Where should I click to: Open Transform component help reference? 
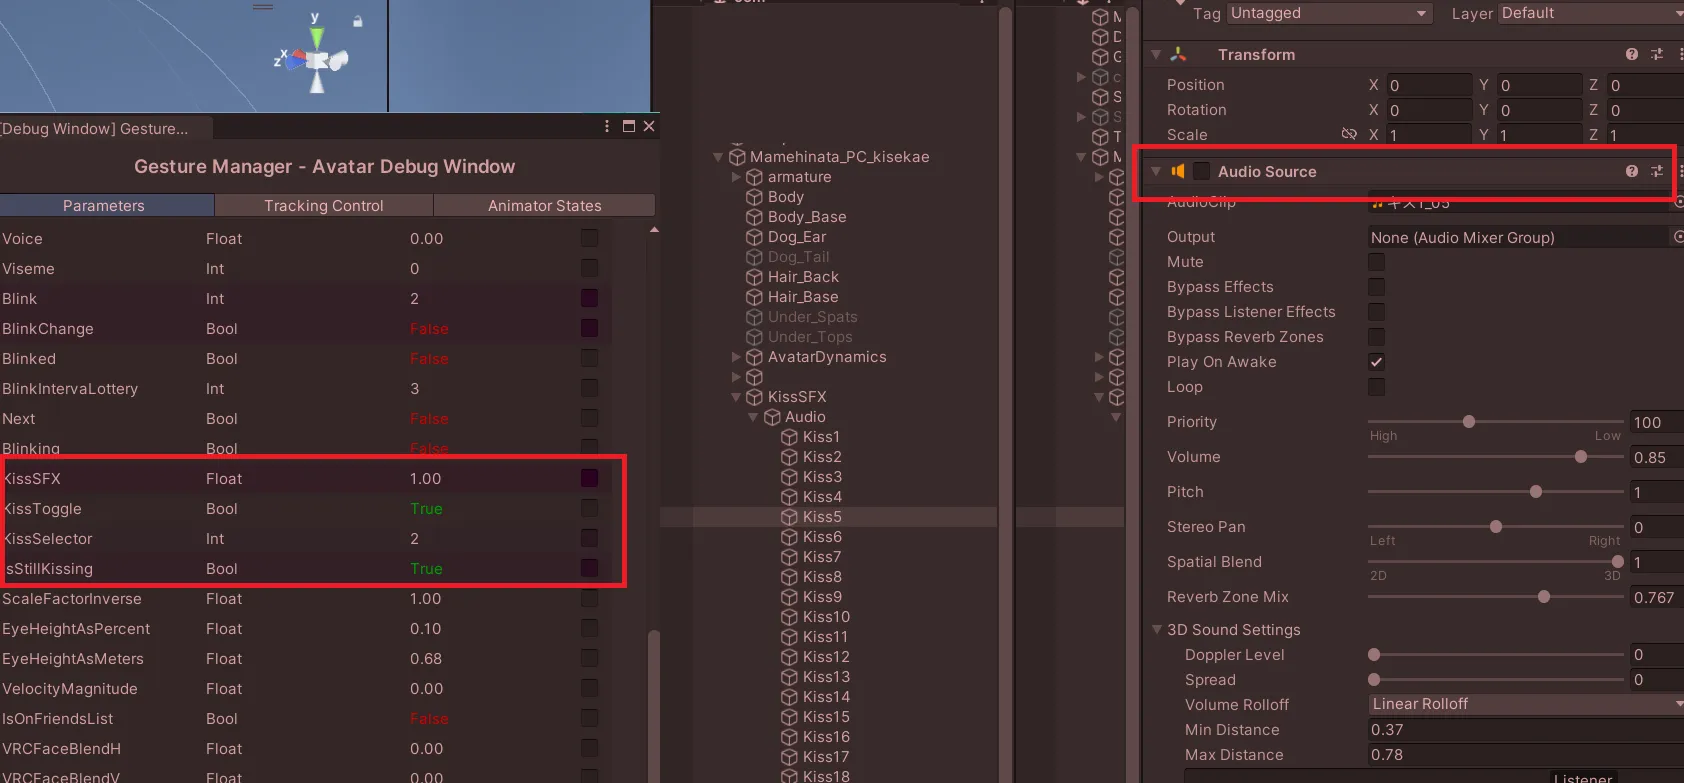[1632, 54]
